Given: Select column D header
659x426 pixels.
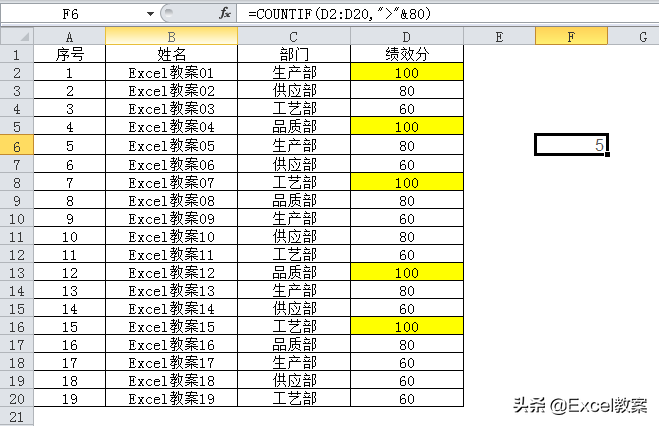Looking at the screenshot, I should pyautogui.click(x=407, y=36).
